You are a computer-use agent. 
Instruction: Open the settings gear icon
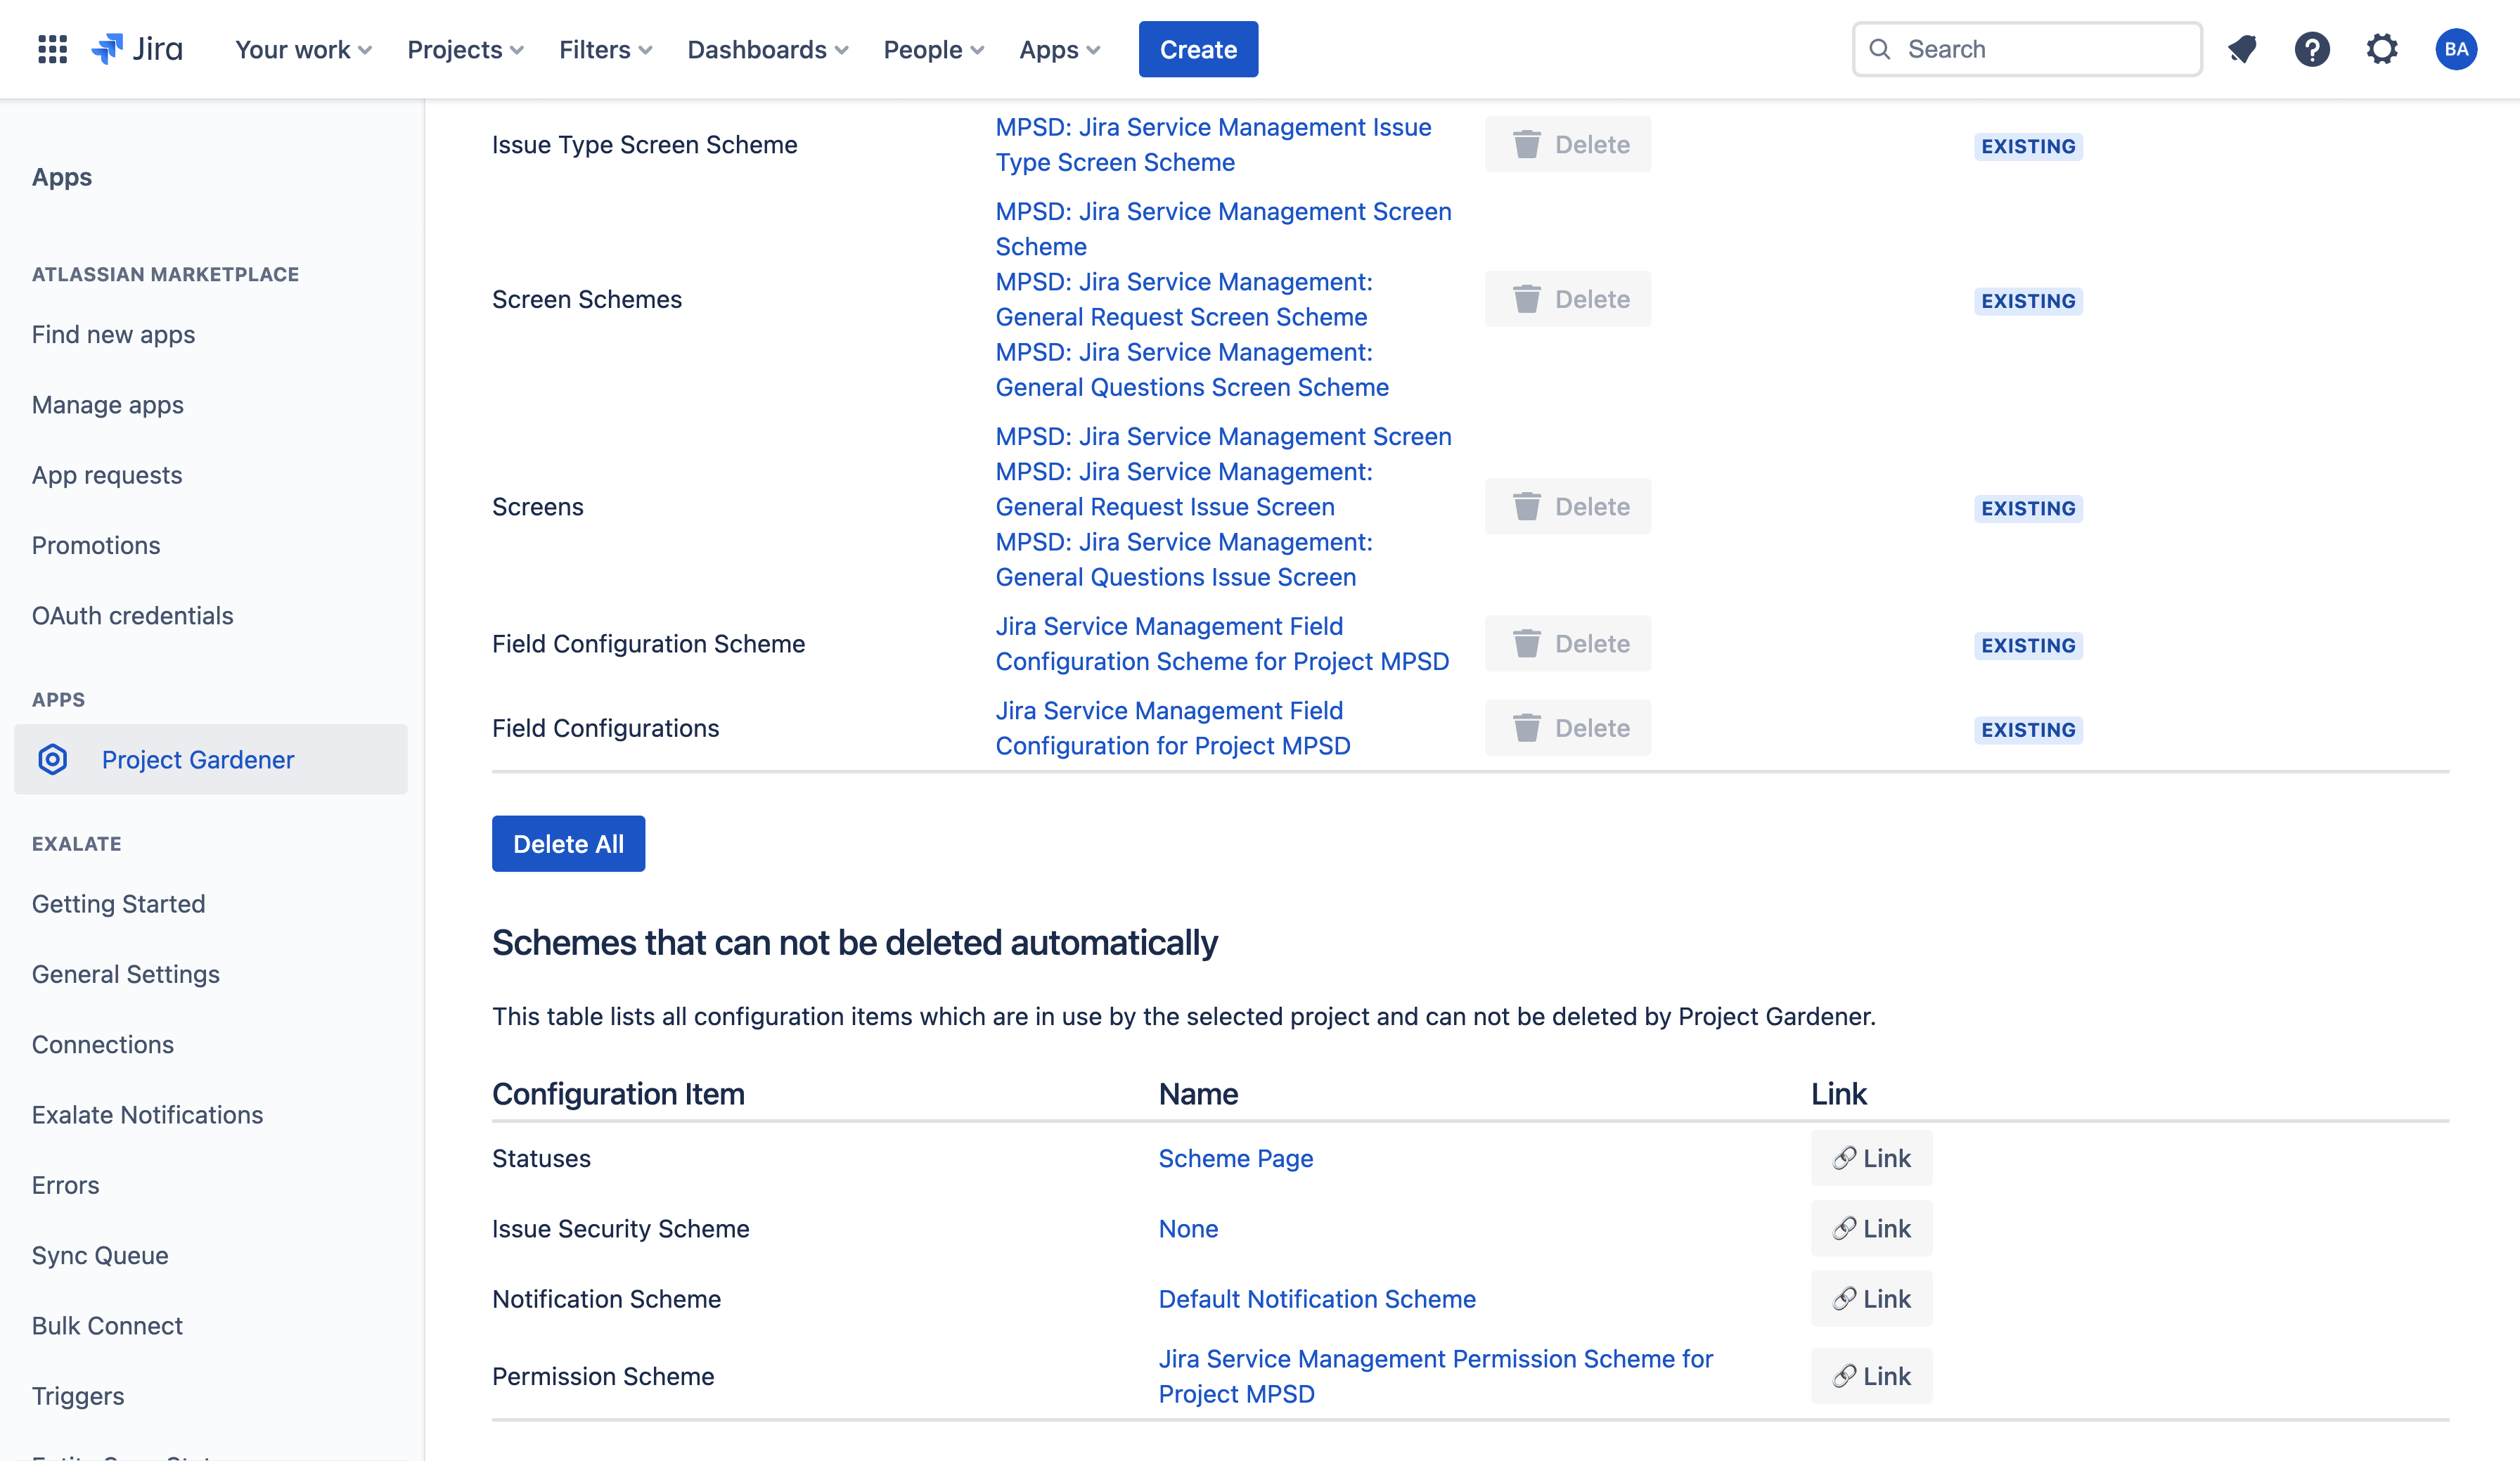pyautogui.click(x=2382, y=49)
